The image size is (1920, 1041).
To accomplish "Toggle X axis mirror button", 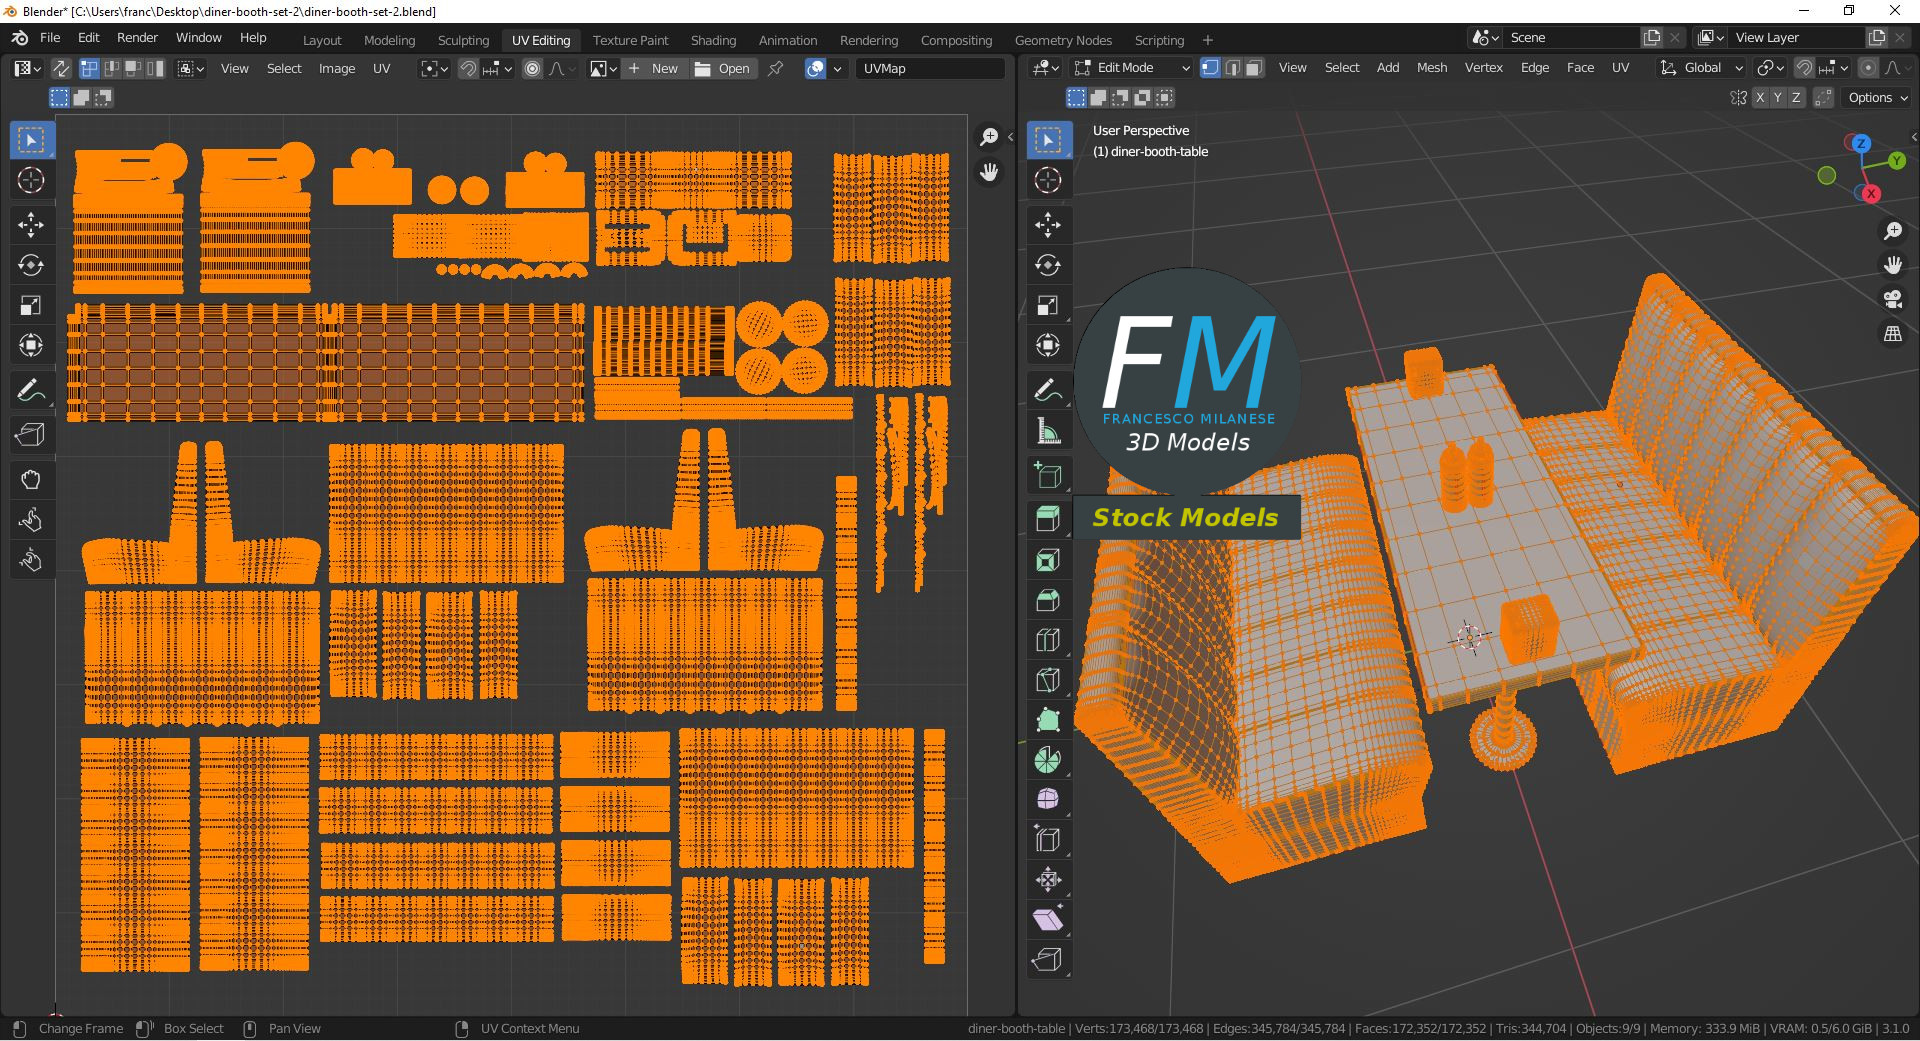I will coord(1758,97).
